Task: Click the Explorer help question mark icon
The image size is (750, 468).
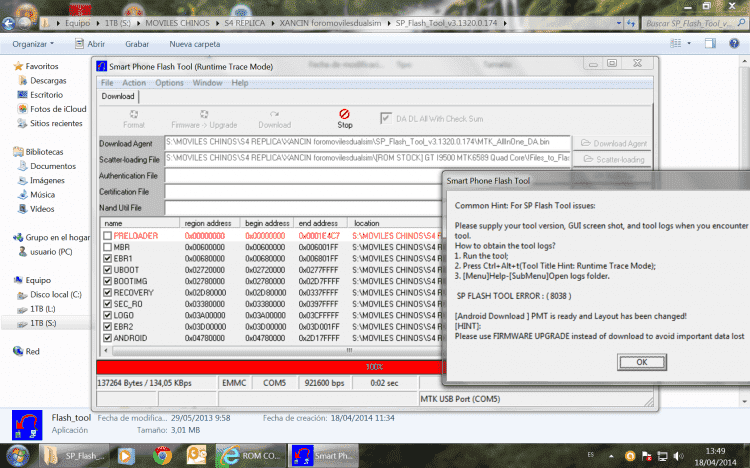Action: coord(734,44)
